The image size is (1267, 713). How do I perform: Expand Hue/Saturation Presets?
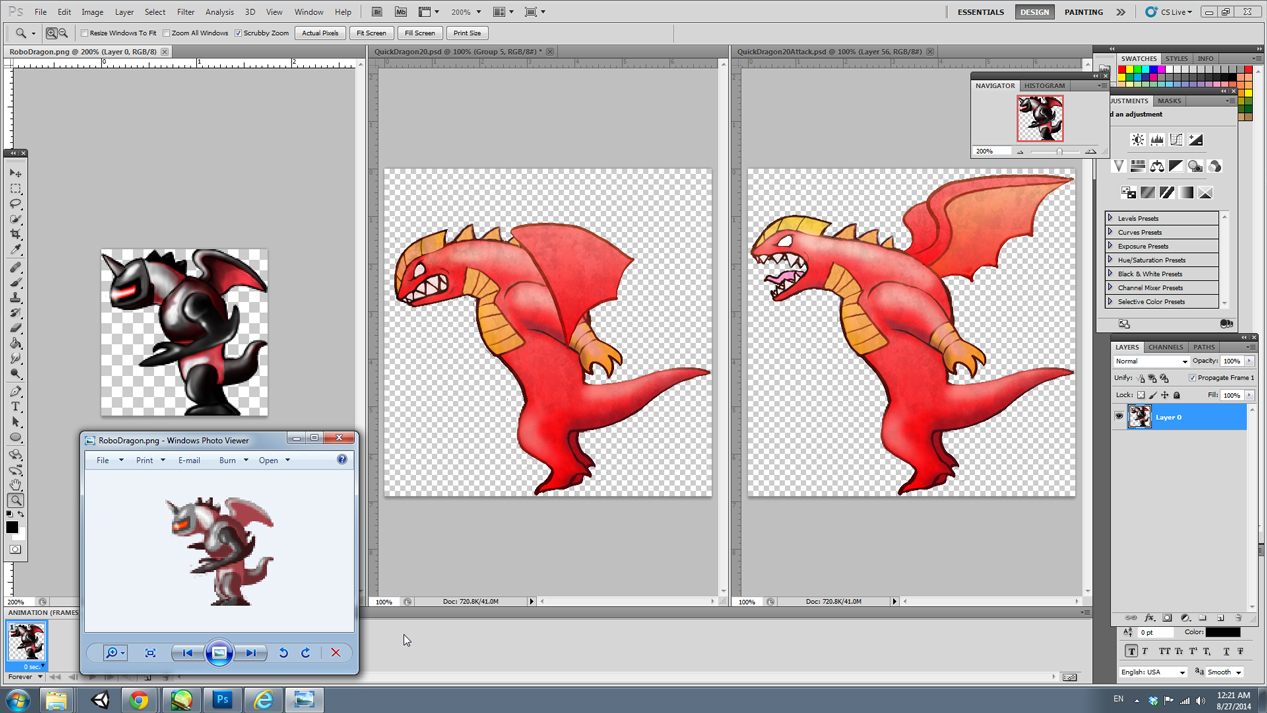coord(1110,260)
